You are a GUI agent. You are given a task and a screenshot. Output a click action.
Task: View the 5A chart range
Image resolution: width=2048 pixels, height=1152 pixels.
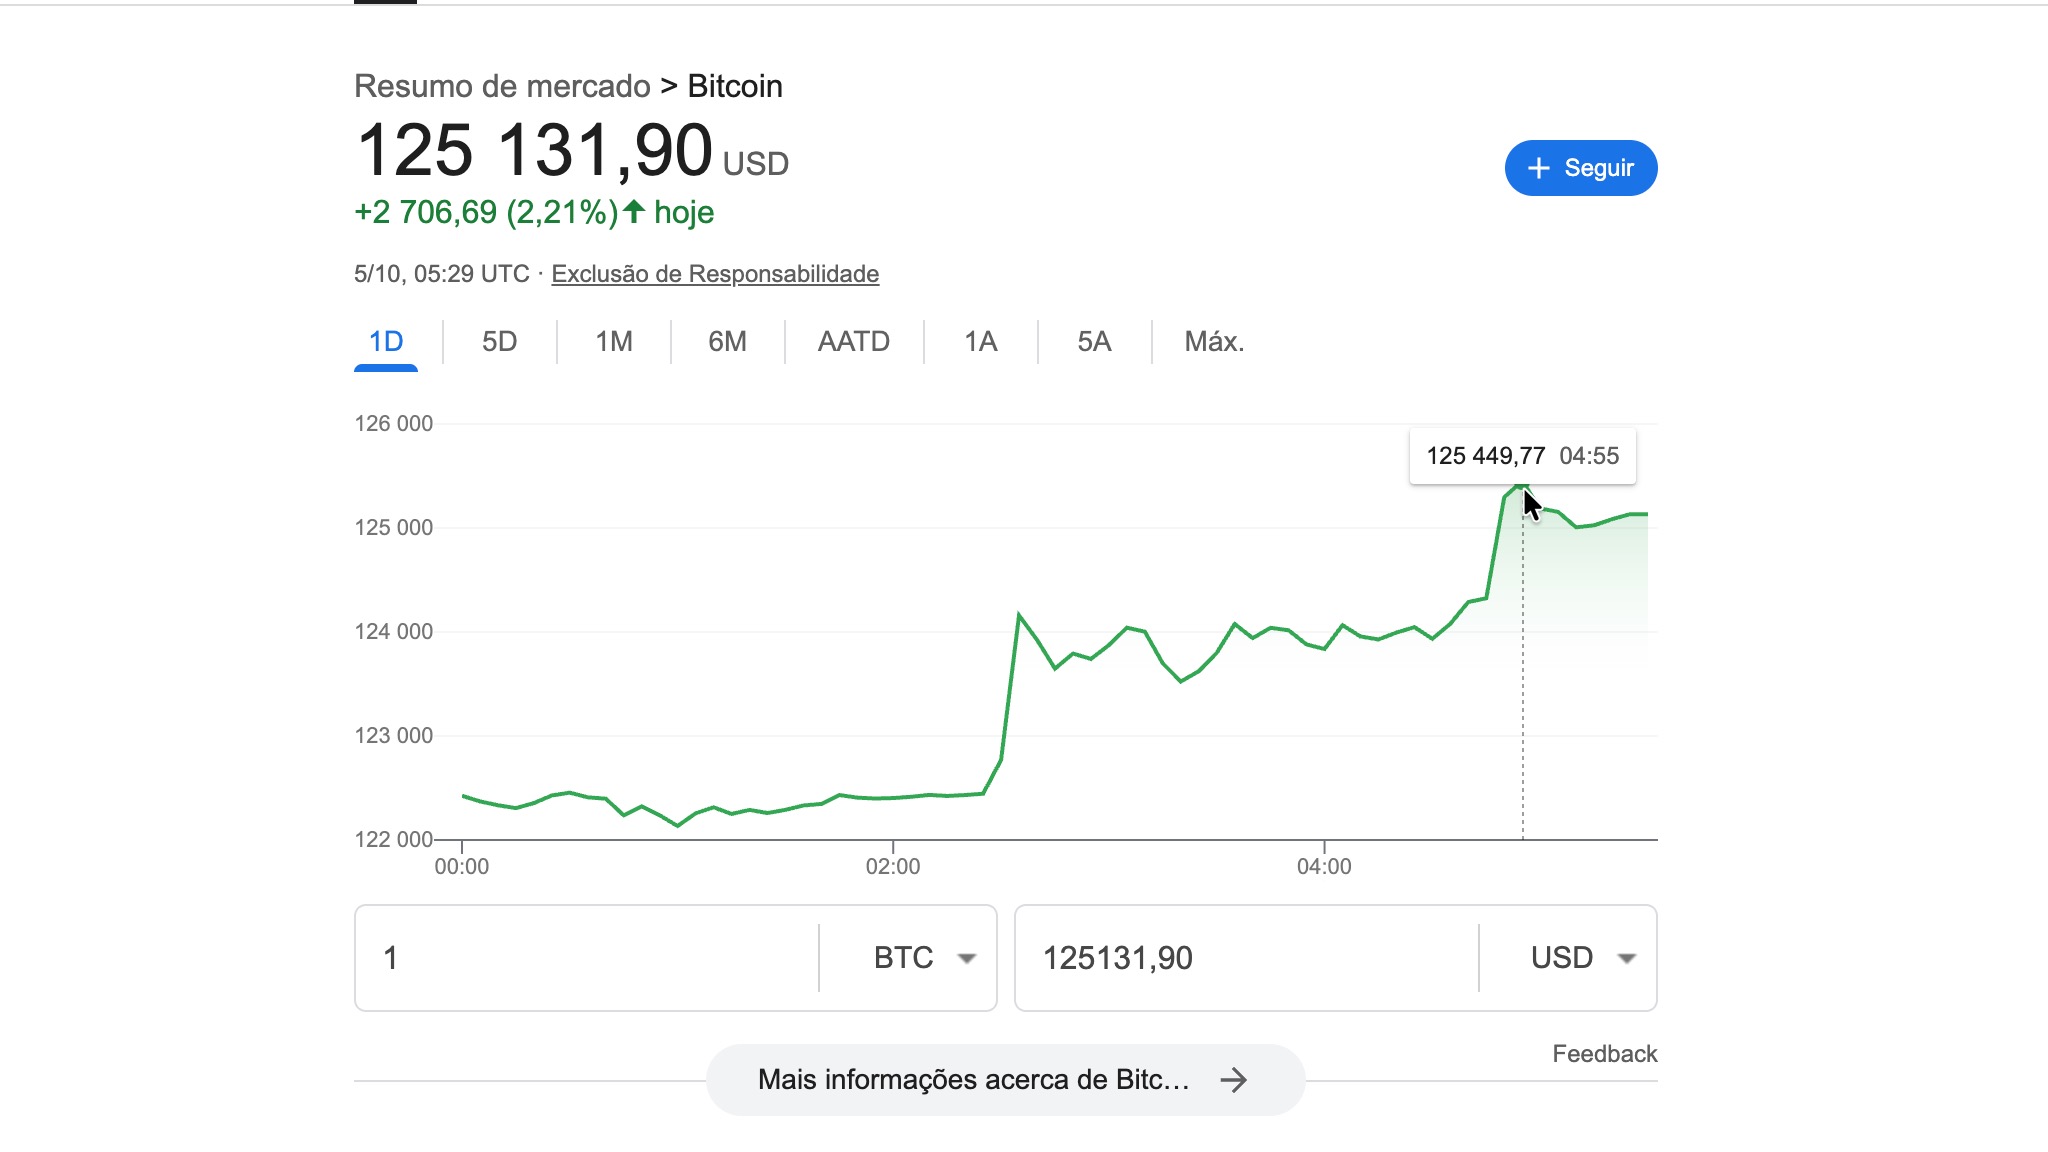point(1094,342)
